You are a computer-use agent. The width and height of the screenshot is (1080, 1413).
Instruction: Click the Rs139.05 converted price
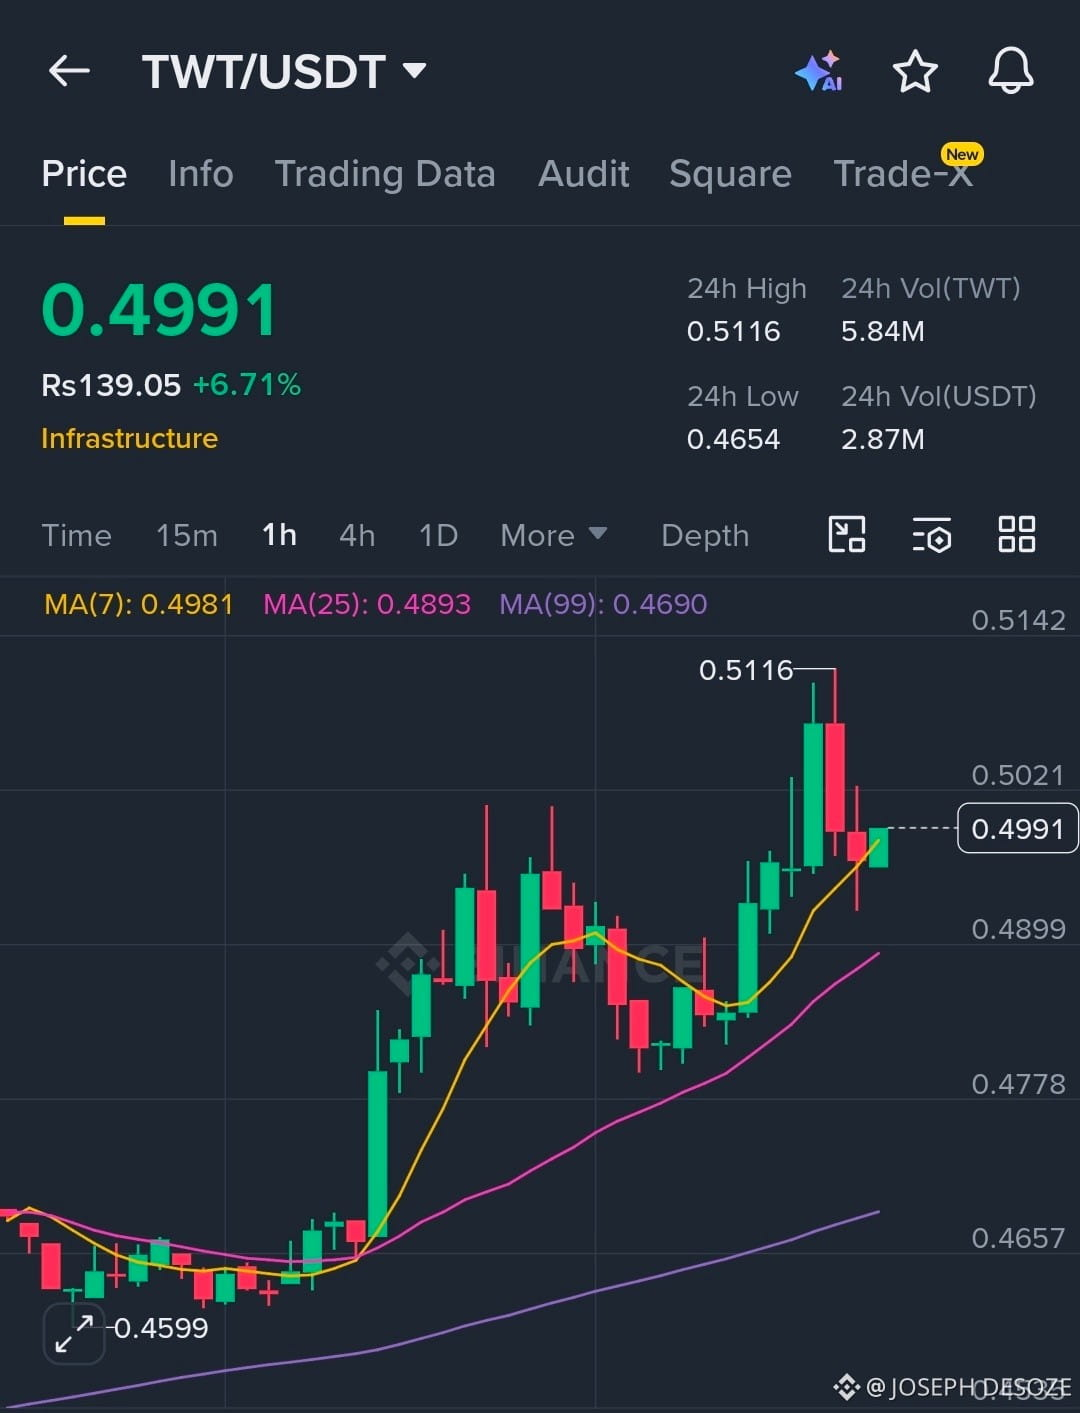click(111, 385)
